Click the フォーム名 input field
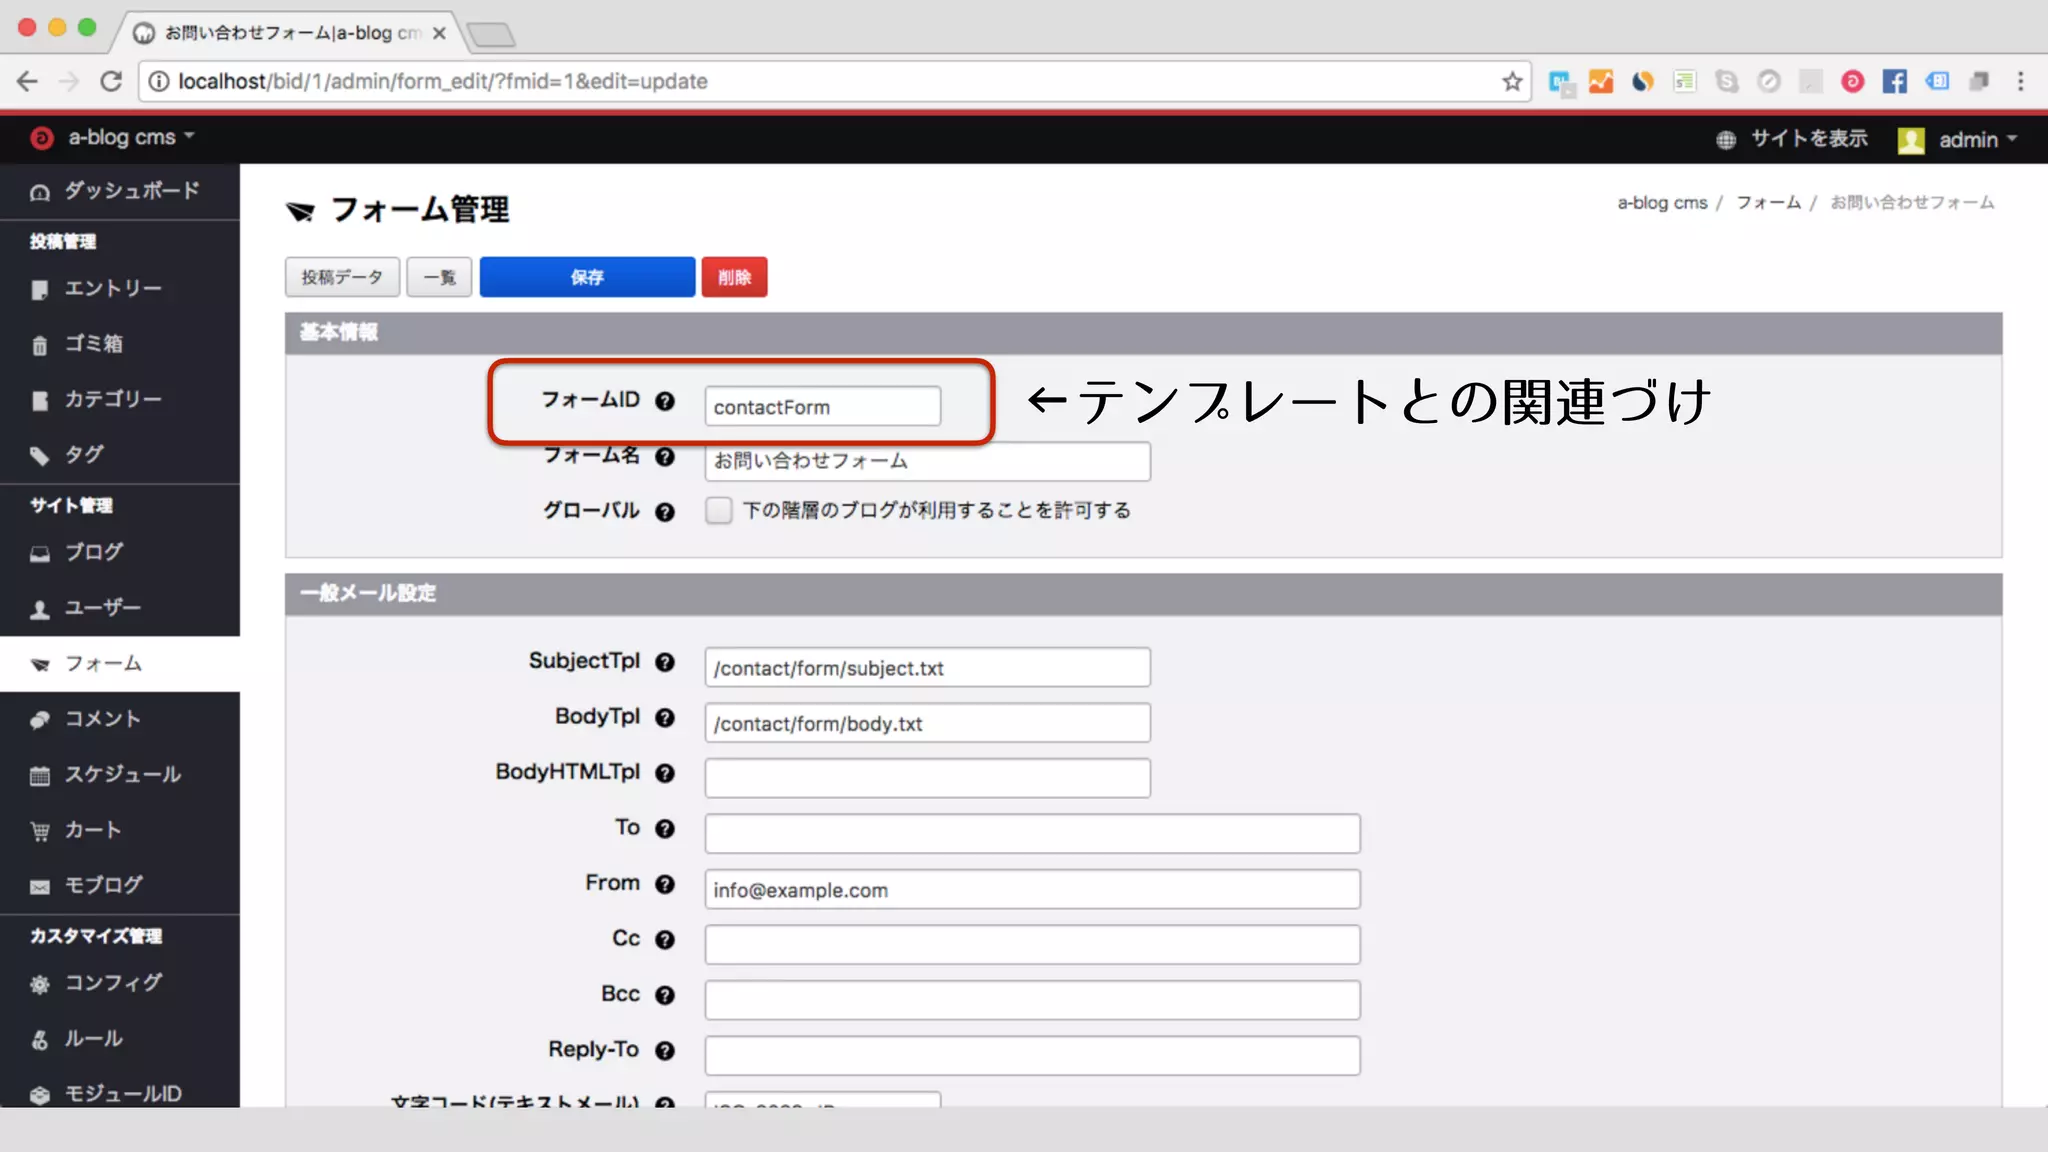The height and width of the screenshot is (1152, 2048). (x=927, y=461)
